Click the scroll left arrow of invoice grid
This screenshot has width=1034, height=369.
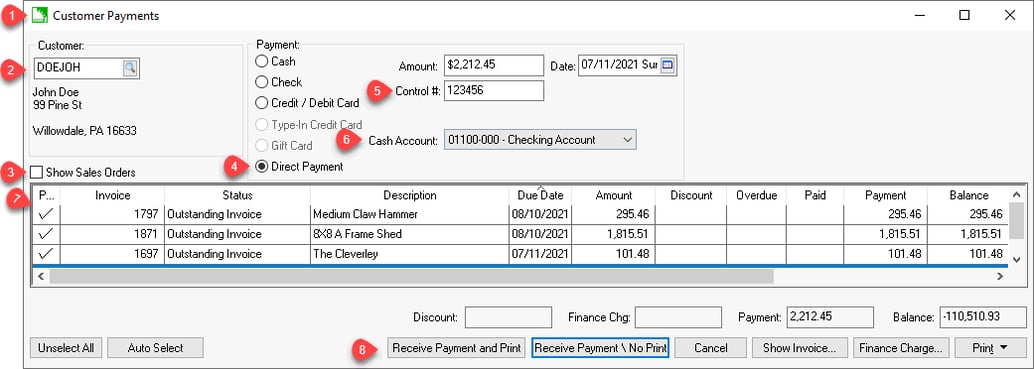[41, 277]
